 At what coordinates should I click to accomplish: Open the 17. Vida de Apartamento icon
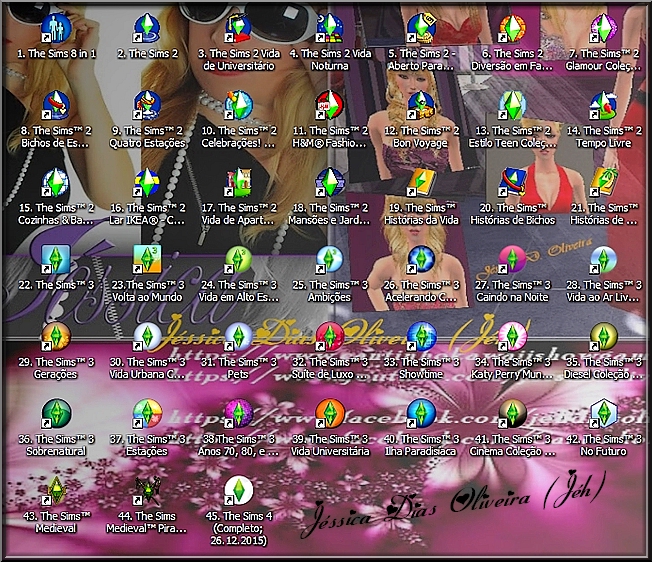click(239, 182)
